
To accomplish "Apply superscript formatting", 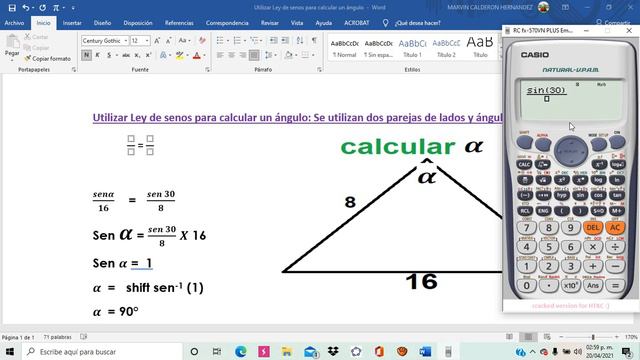I will [x=149, y=55].
